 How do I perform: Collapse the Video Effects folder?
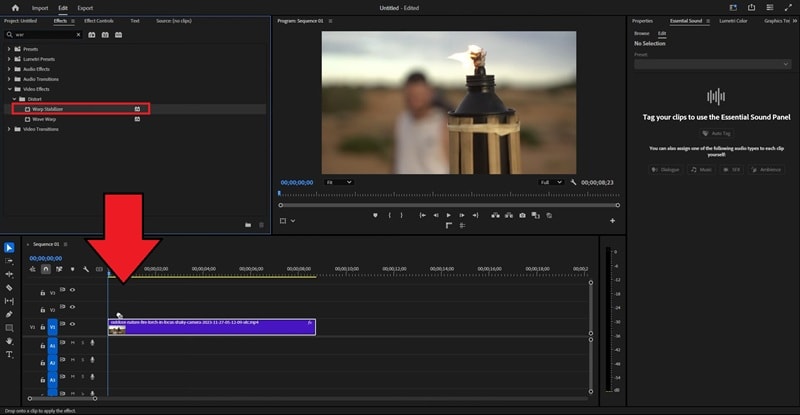(x=9, y=89)
